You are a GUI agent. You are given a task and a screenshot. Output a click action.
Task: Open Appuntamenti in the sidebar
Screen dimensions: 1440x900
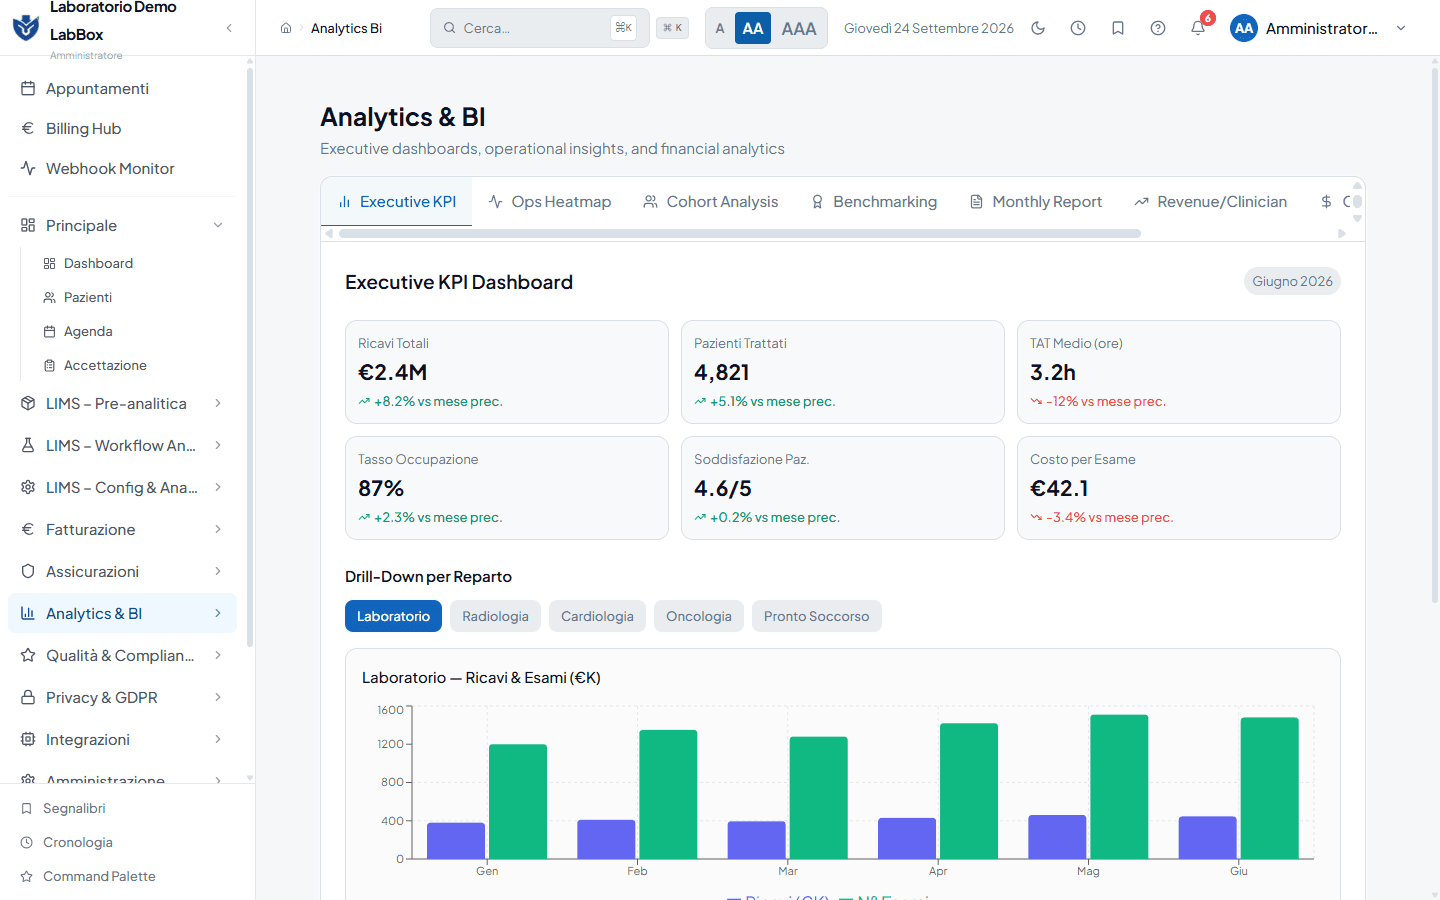[x=122, y=88]
